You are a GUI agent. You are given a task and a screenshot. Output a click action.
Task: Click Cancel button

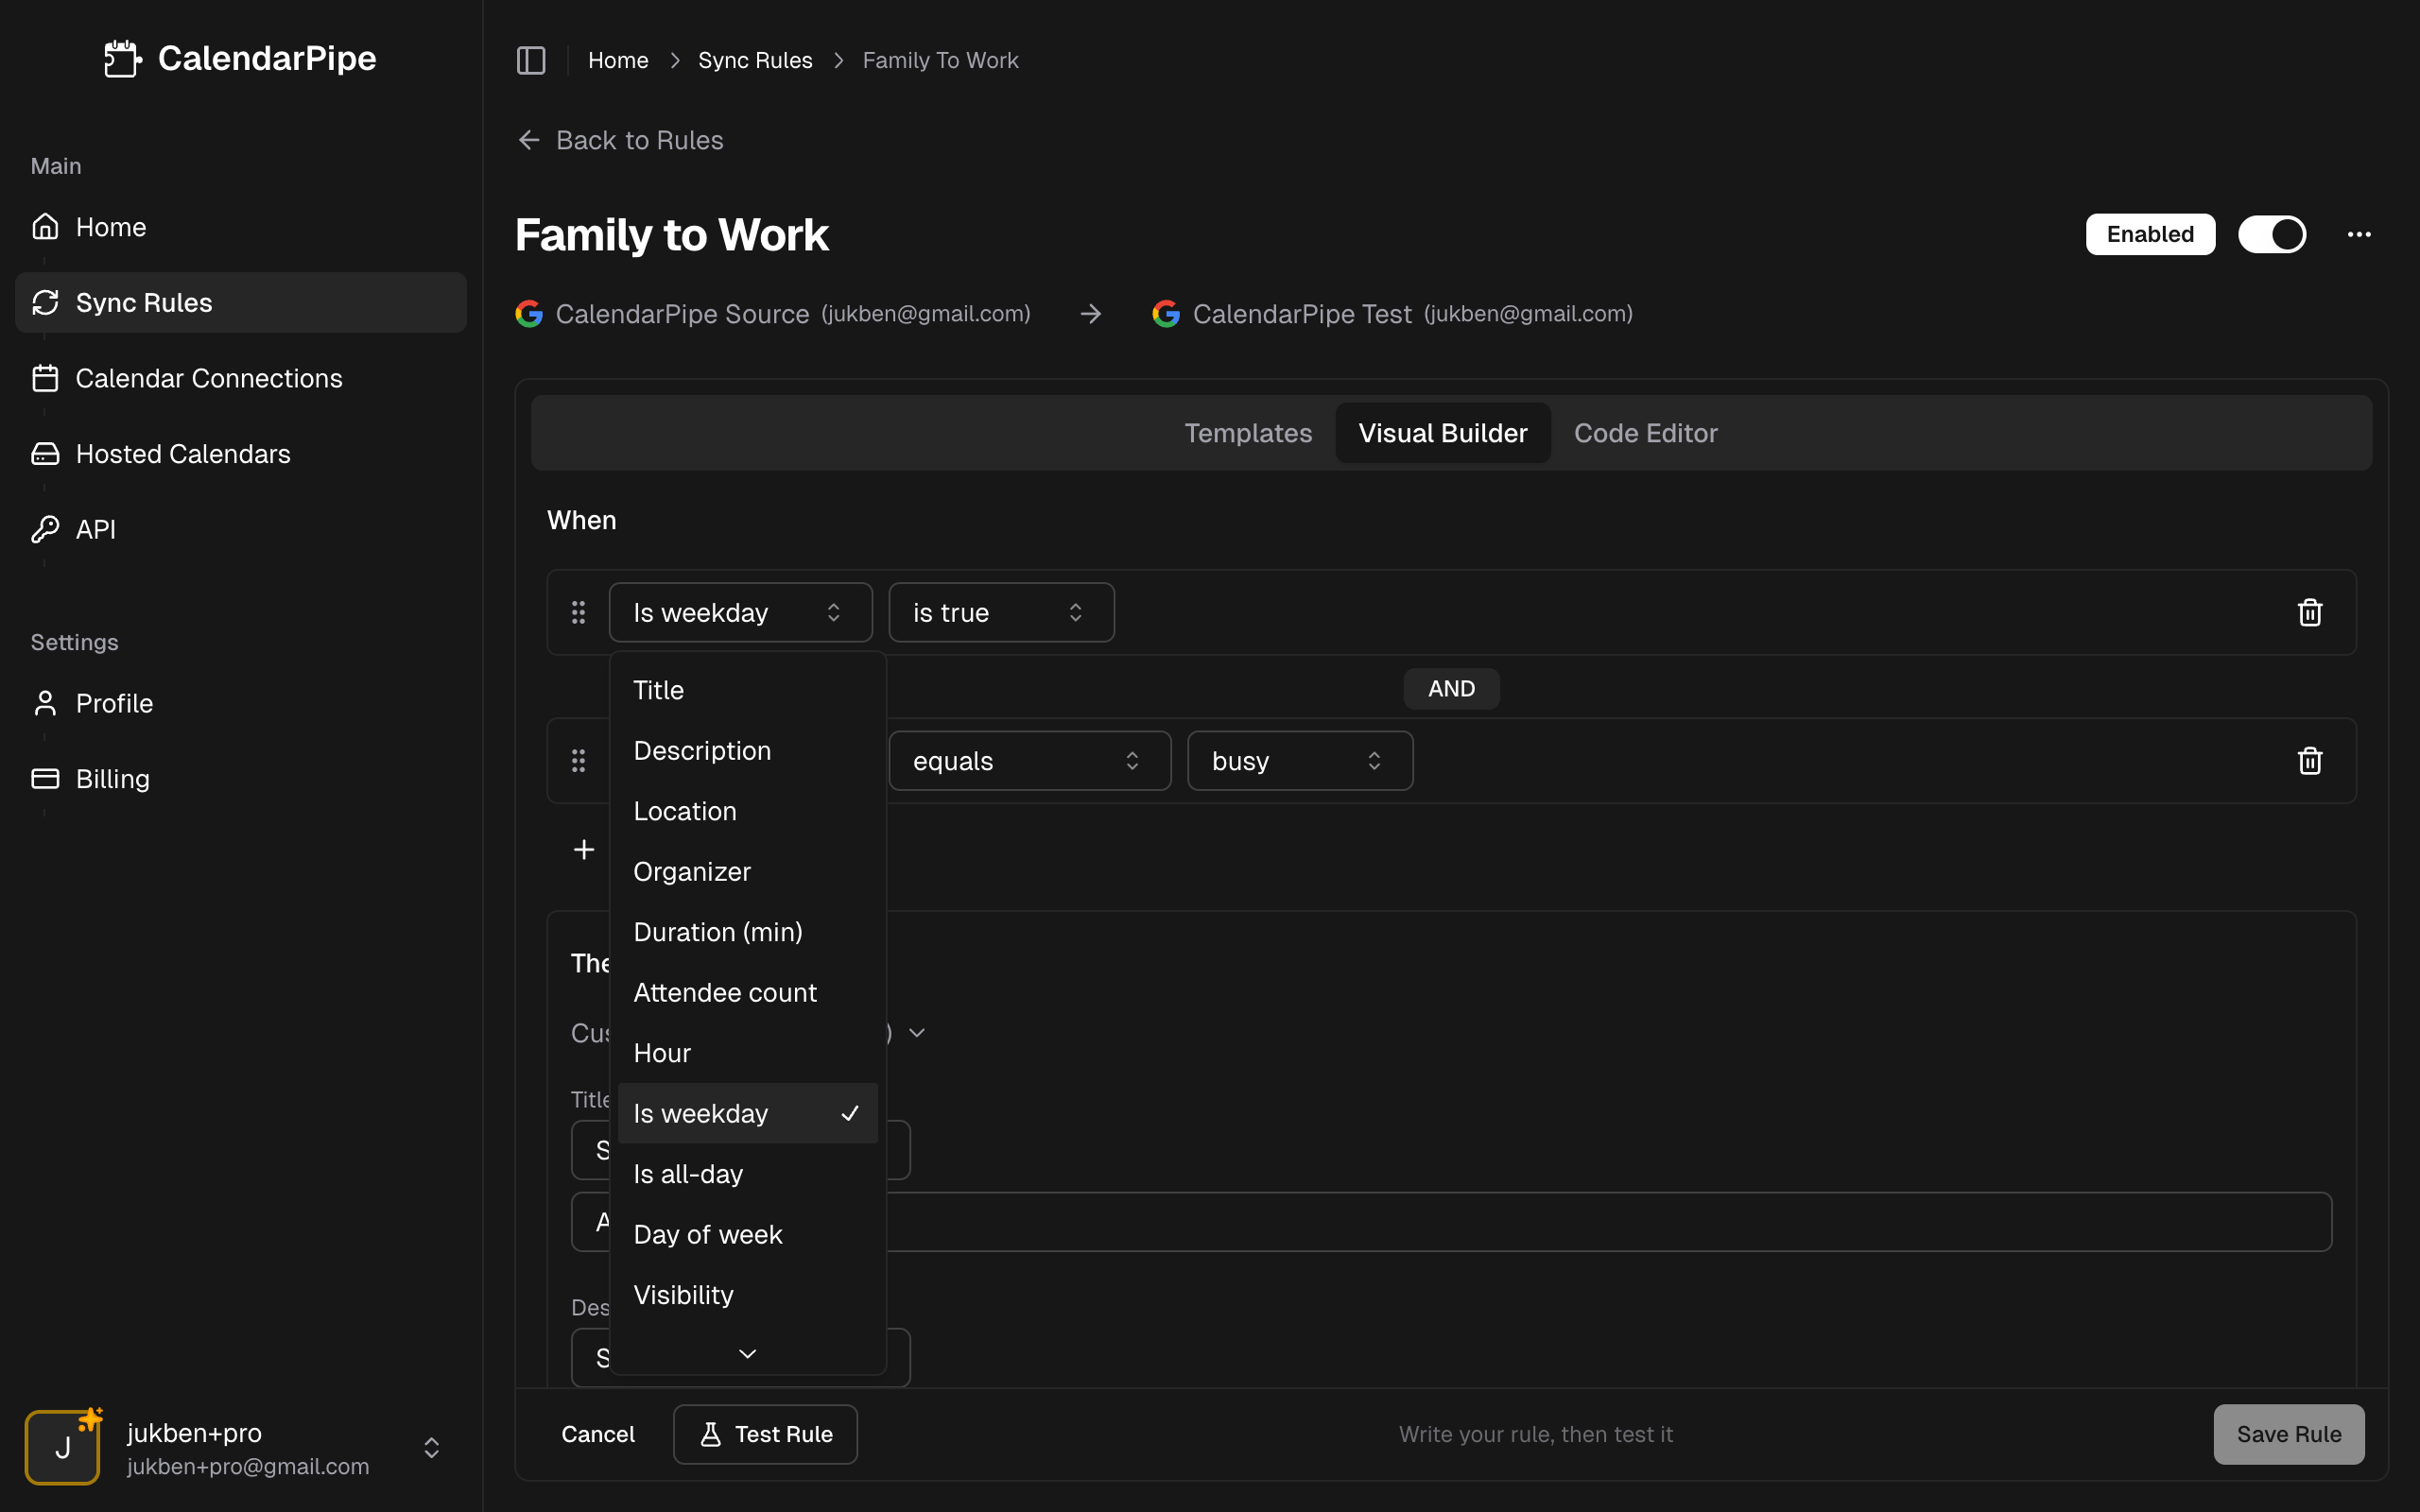coord(598,1434)
